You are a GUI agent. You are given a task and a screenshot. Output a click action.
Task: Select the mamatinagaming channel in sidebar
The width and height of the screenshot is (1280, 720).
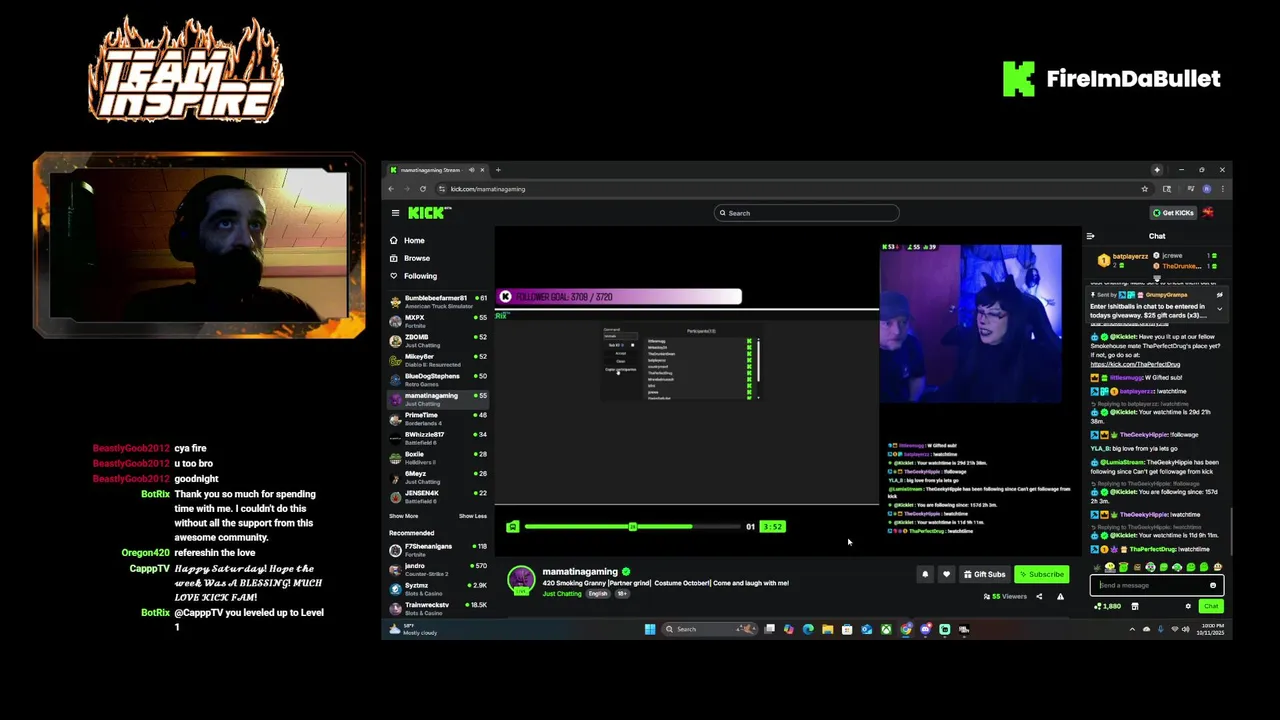point(438,398)
